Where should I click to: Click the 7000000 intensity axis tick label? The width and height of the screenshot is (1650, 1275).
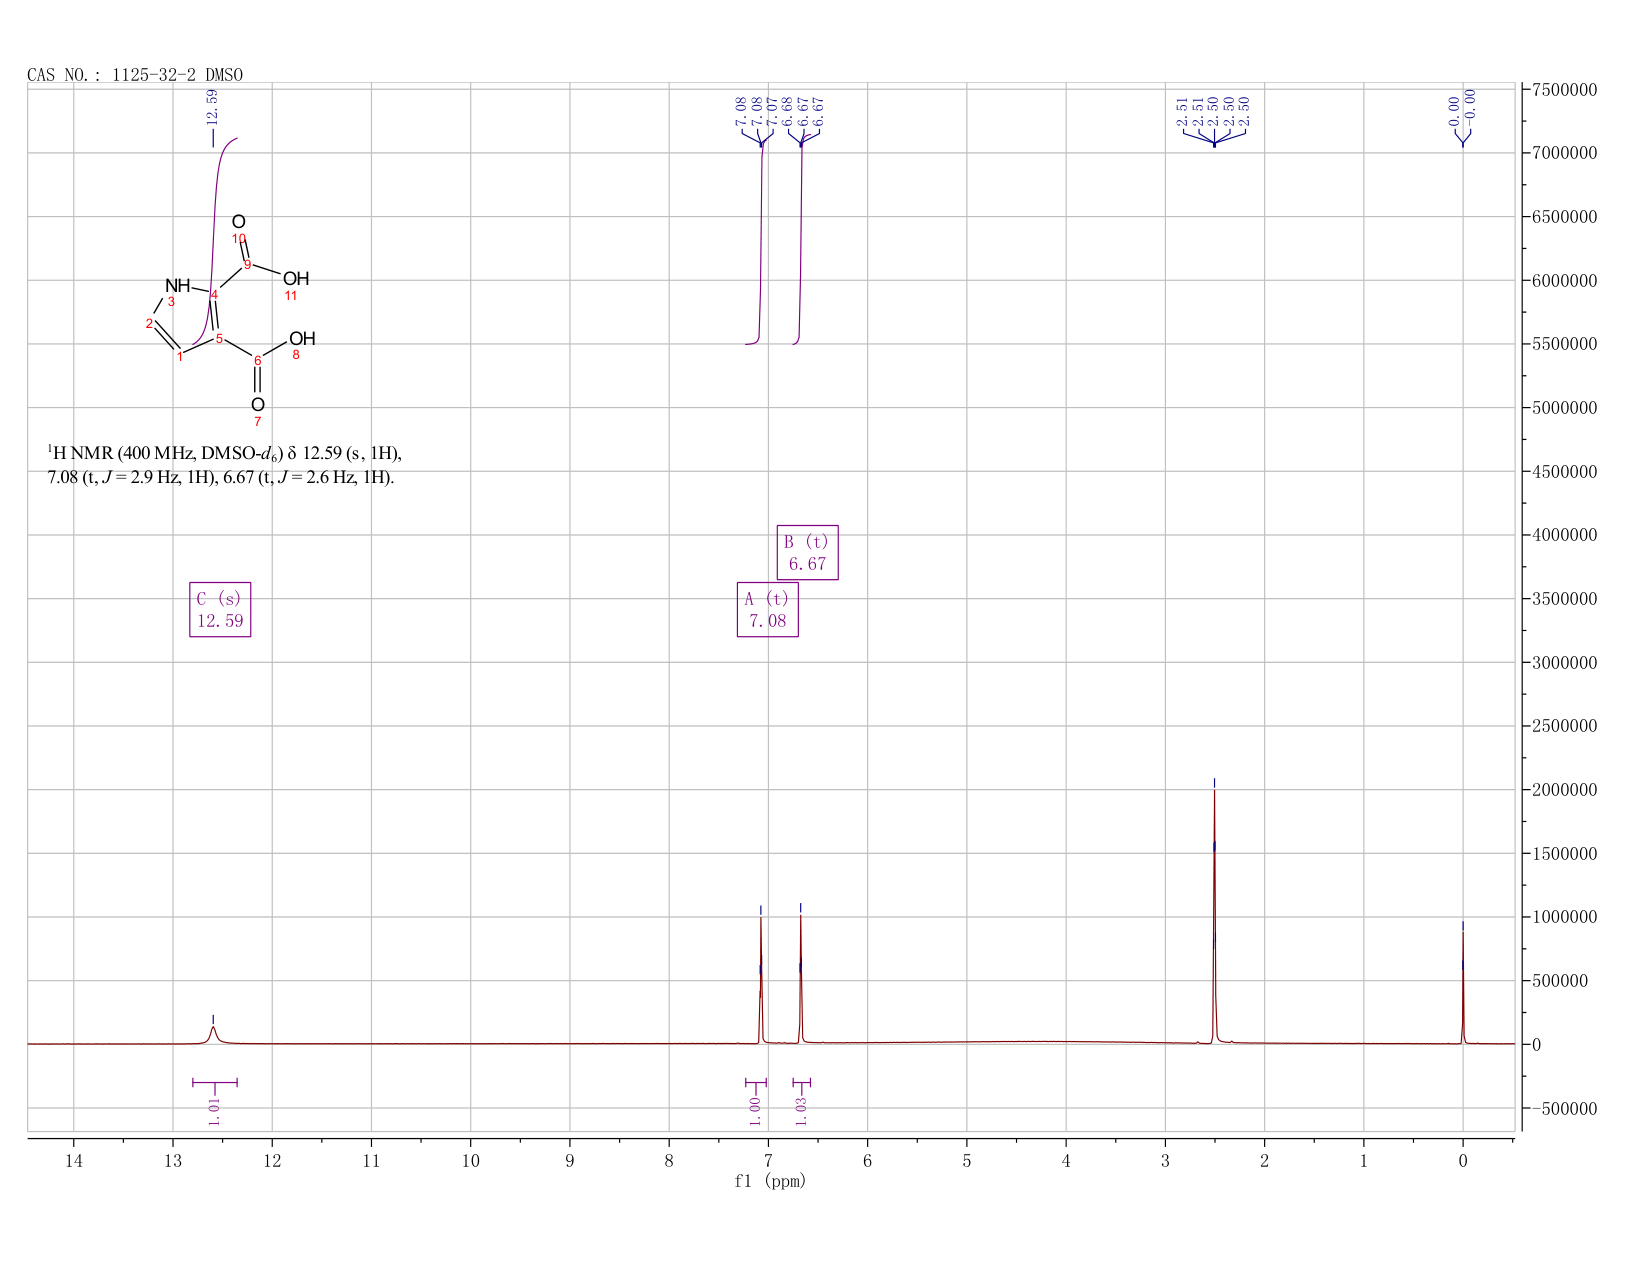[x=1568, y=153]
